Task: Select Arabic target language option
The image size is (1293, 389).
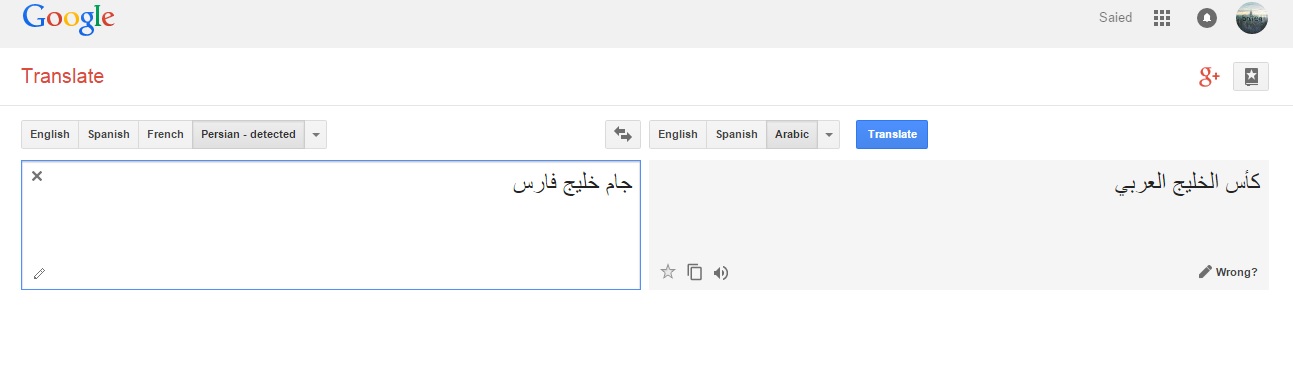Action: [x=792, y=134]
